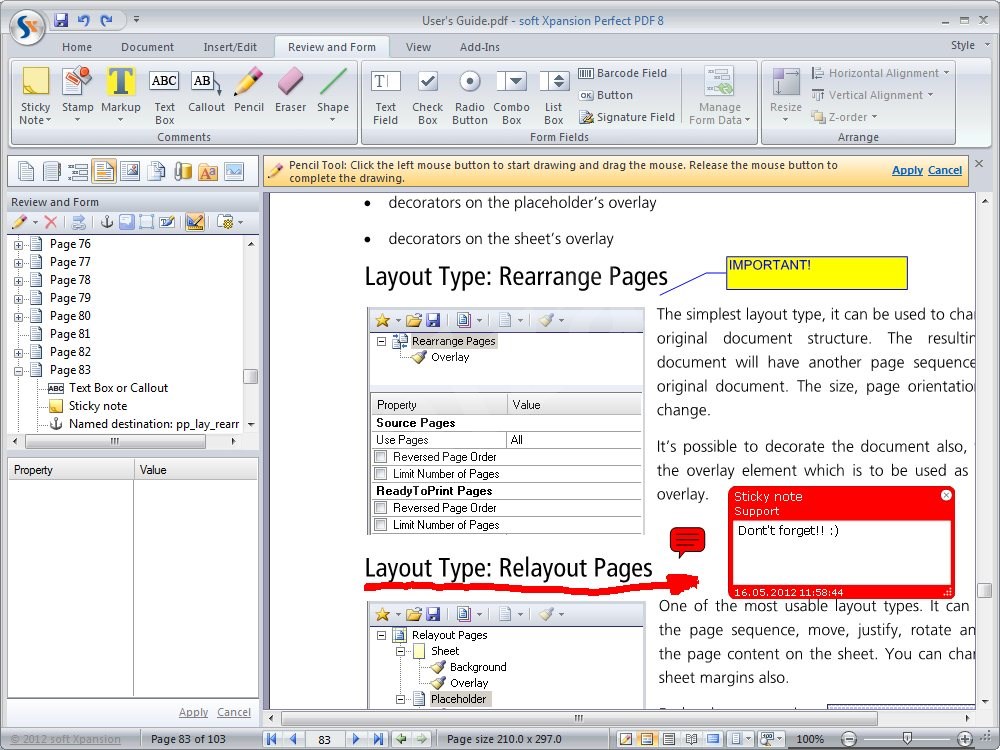The image size is (1000, 750).
Task: Insert a Radio Button form field
Action: (x=469, y=97)
